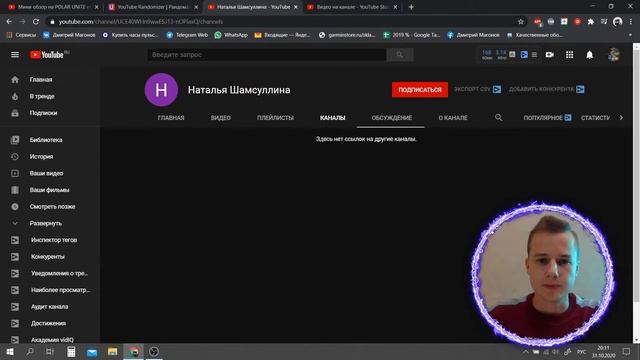The height and width of the screenshot is (360, 640).
Task: Open Аудит канала vidIQ item
Action: click(x=50, y=307)
